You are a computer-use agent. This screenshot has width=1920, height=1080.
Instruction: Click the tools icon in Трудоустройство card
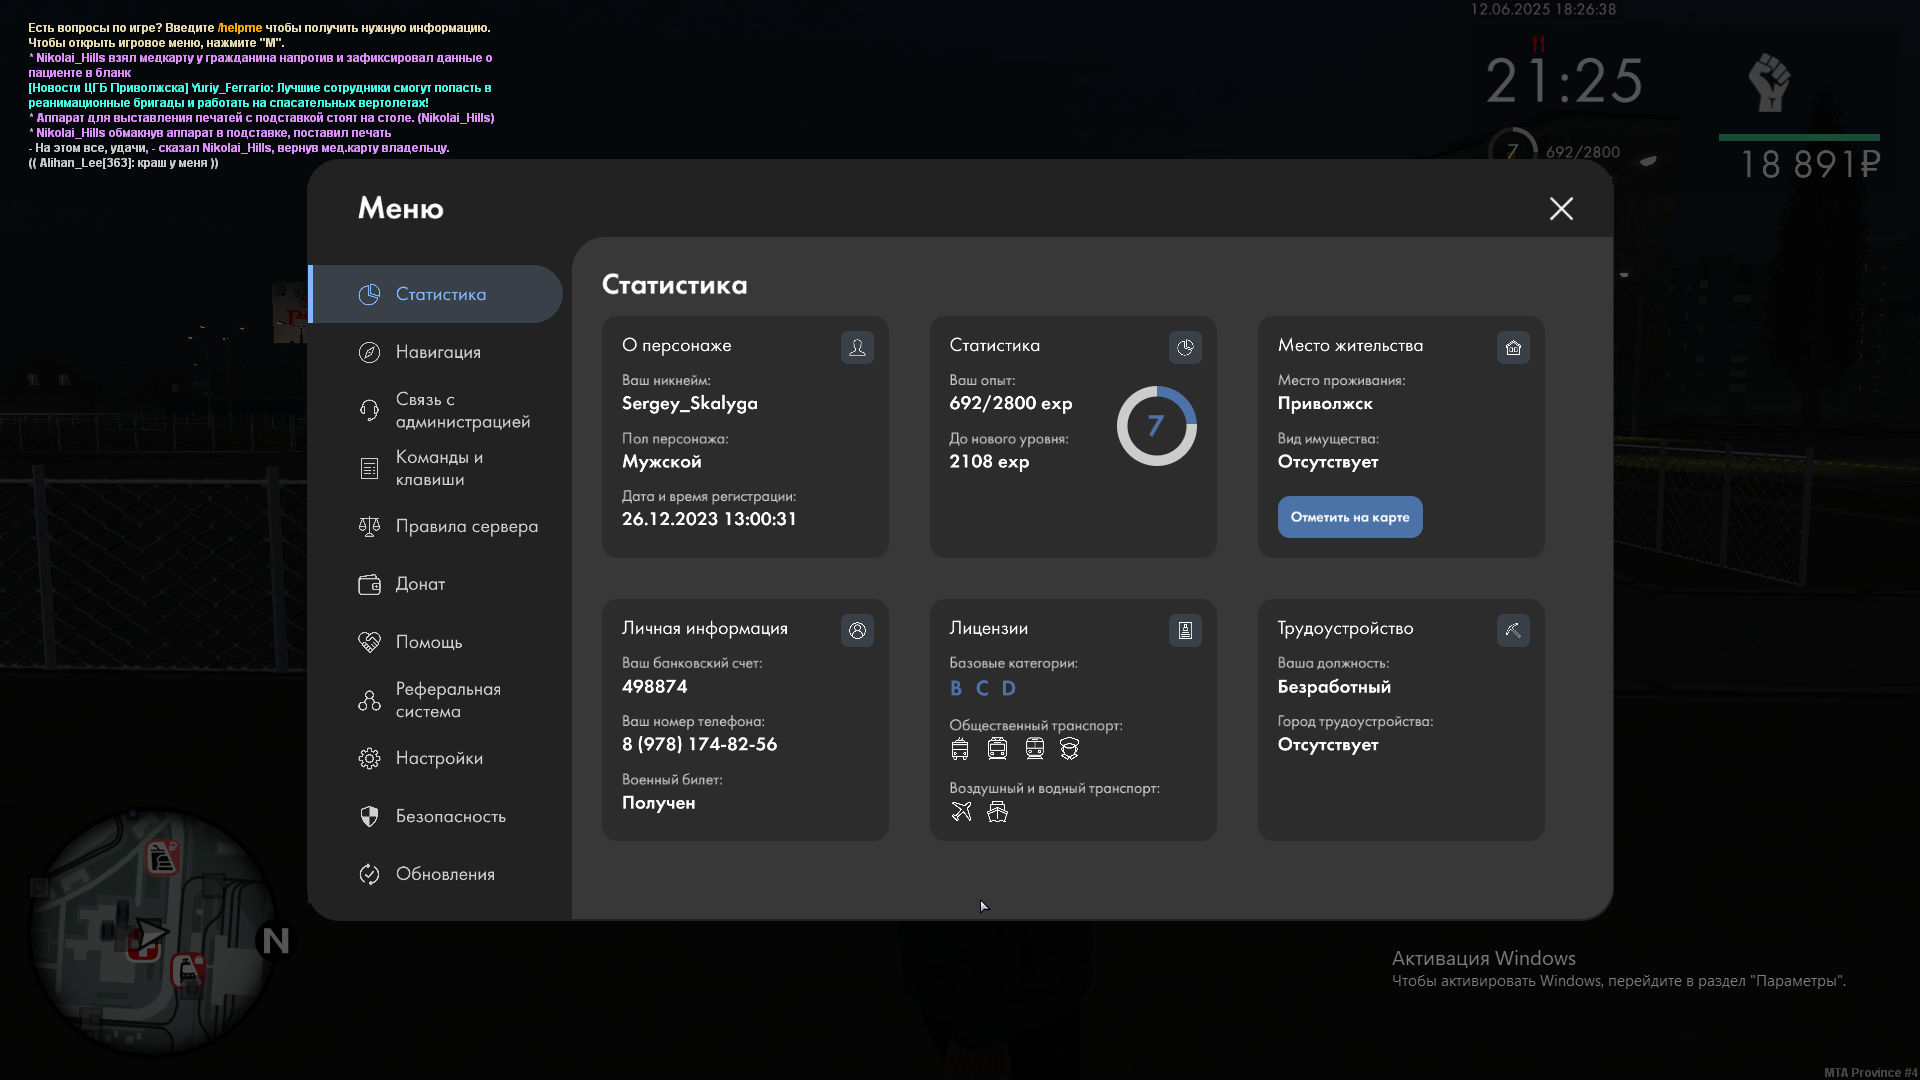pyautogui.click(x=1513, y=630)
